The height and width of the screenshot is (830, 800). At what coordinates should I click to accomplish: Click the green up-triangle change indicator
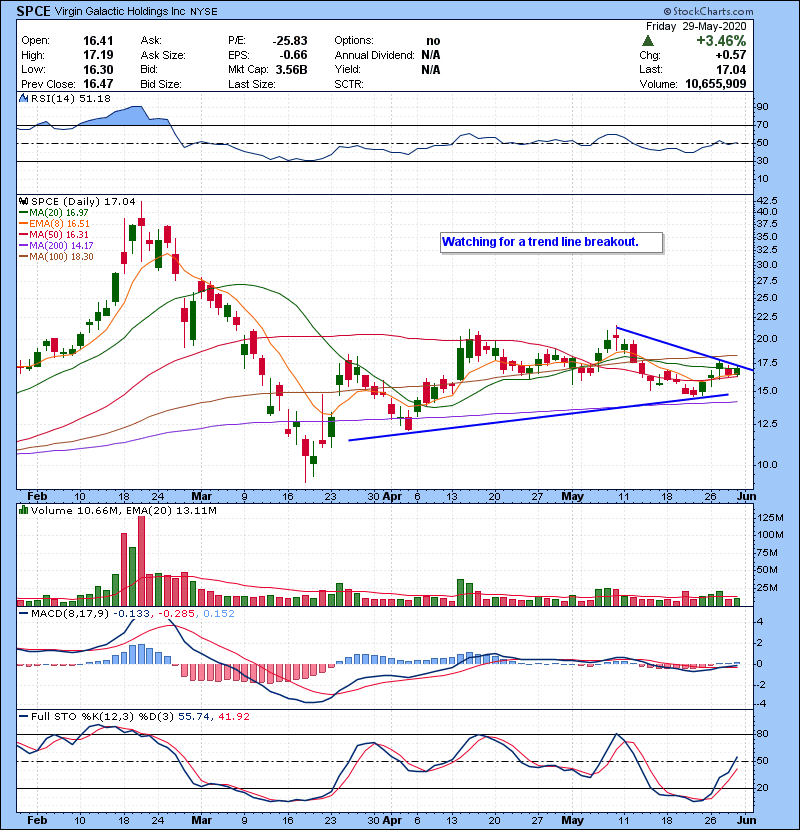coord(647,41)
